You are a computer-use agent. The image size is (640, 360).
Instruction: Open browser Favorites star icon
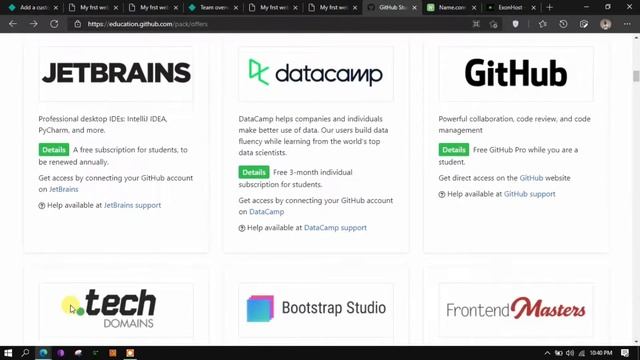[542, 24]
